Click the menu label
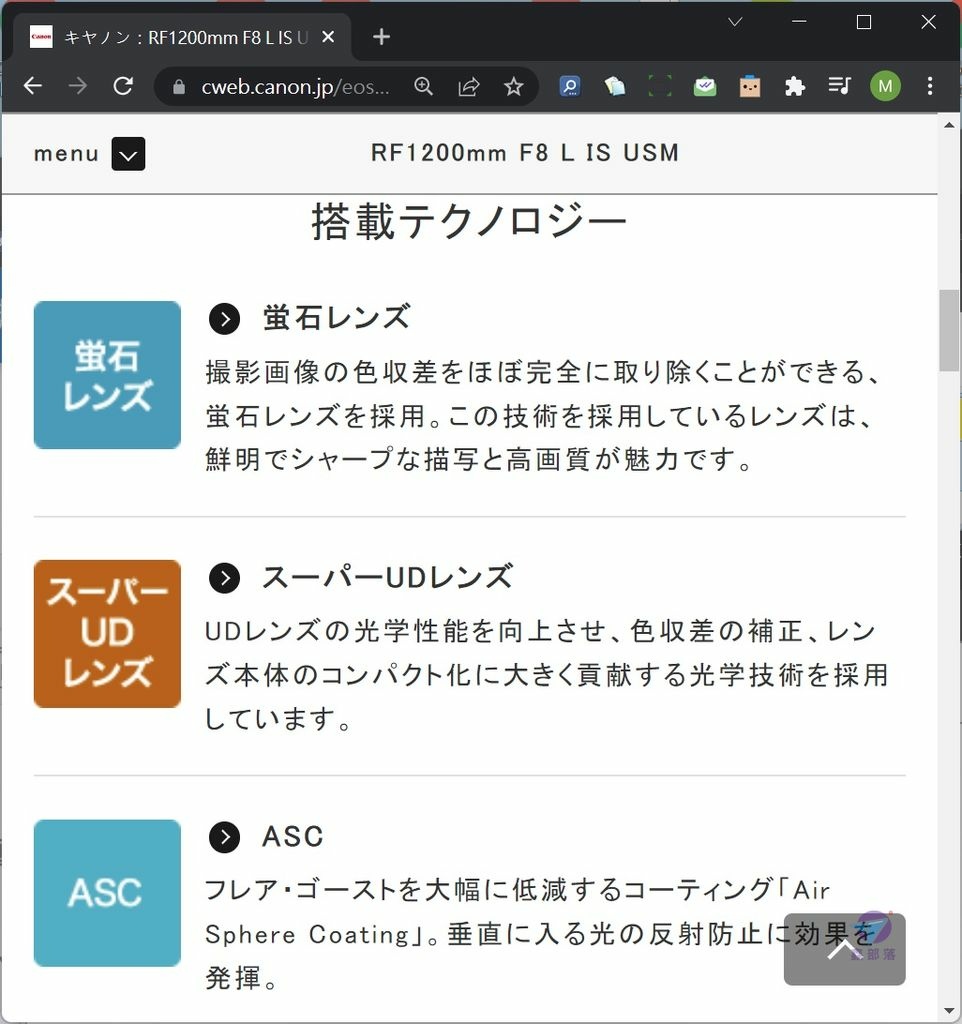This screenshot has width=962, height=1024. click(66, 153)
